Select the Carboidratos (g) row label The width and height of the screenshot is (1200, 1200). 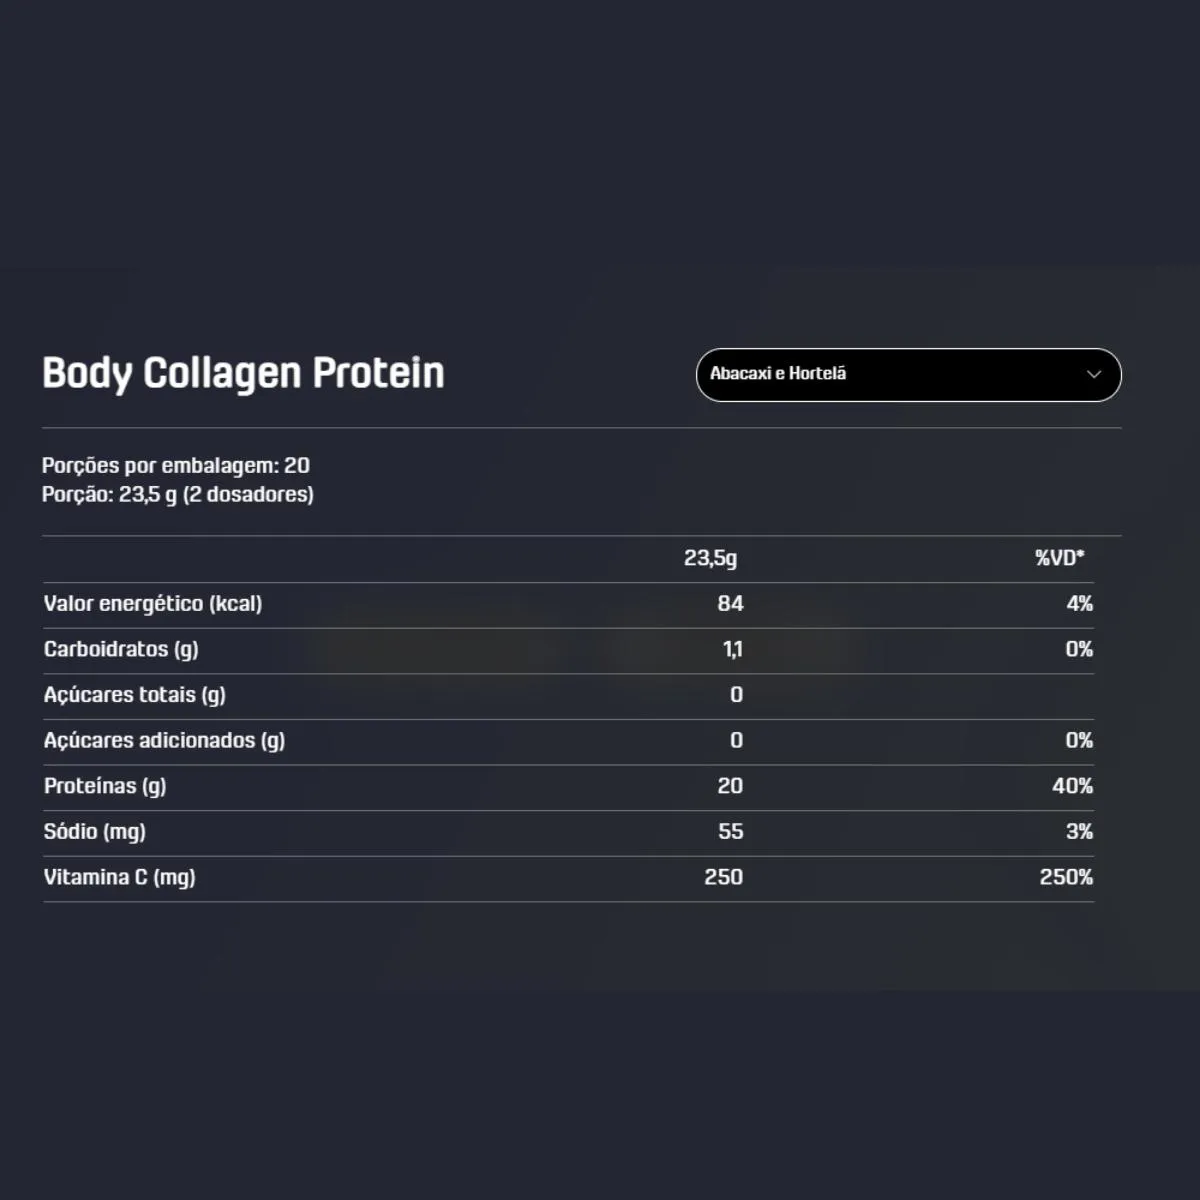pyautogui.click(x=121, y=650)
